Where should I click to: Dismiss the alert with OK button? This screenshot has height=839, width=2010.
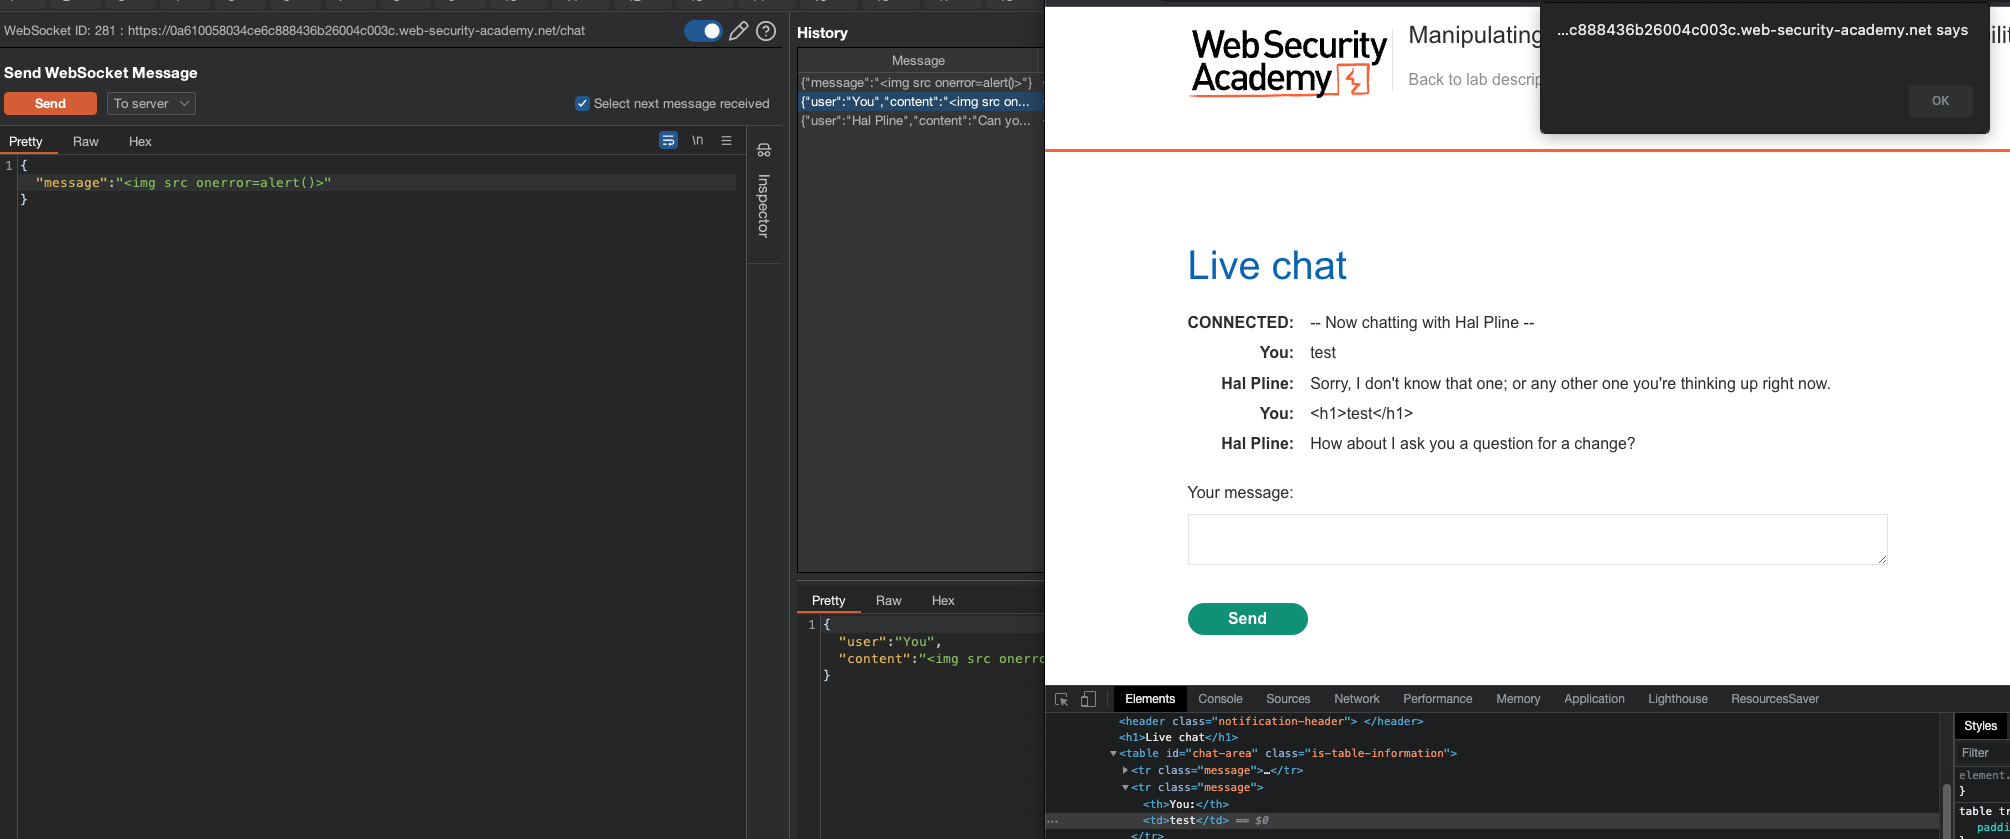click(1940, 101)
